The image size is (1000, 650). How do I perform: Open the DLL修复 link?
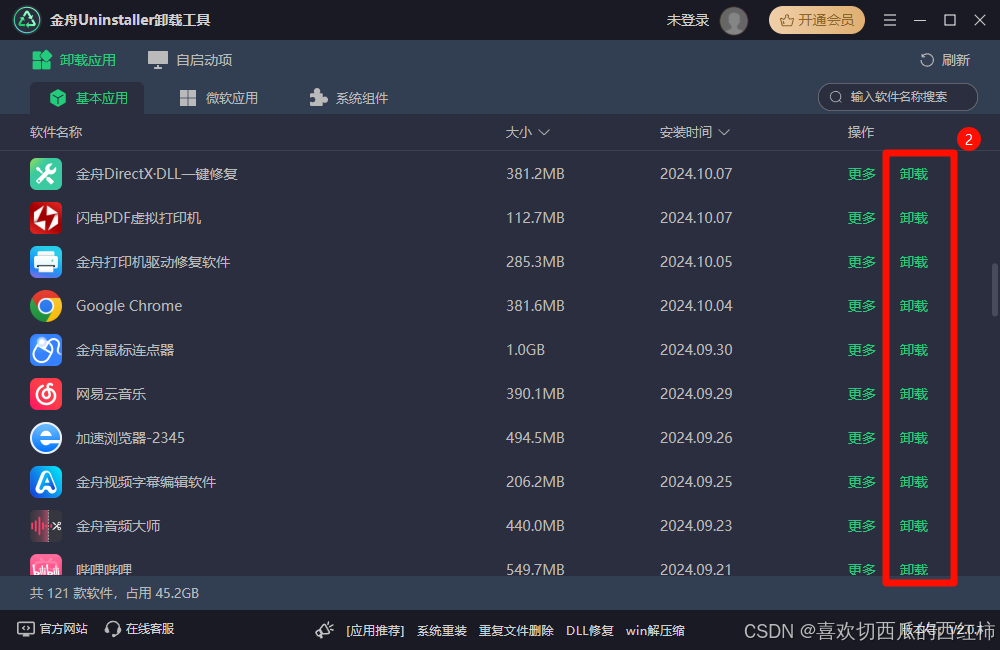590,631
